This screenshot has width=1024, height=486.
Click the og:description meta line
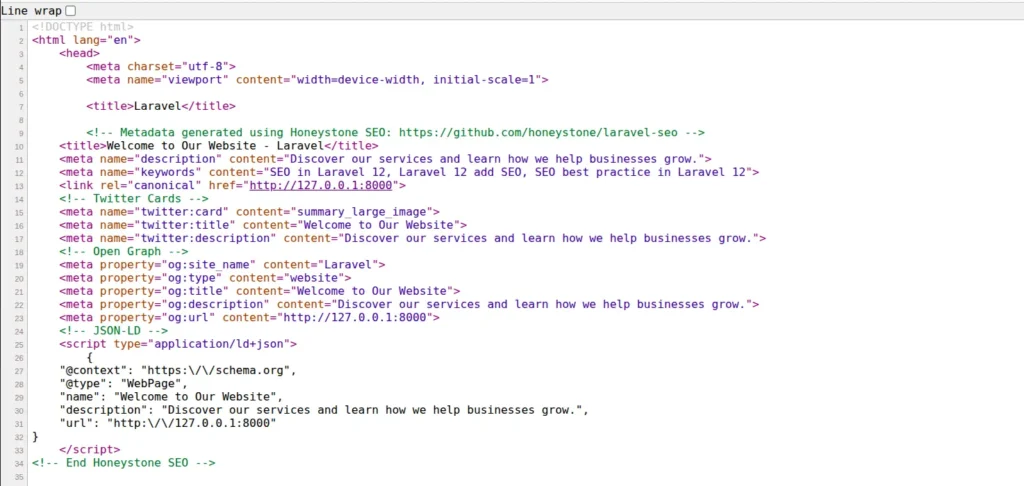409,304
